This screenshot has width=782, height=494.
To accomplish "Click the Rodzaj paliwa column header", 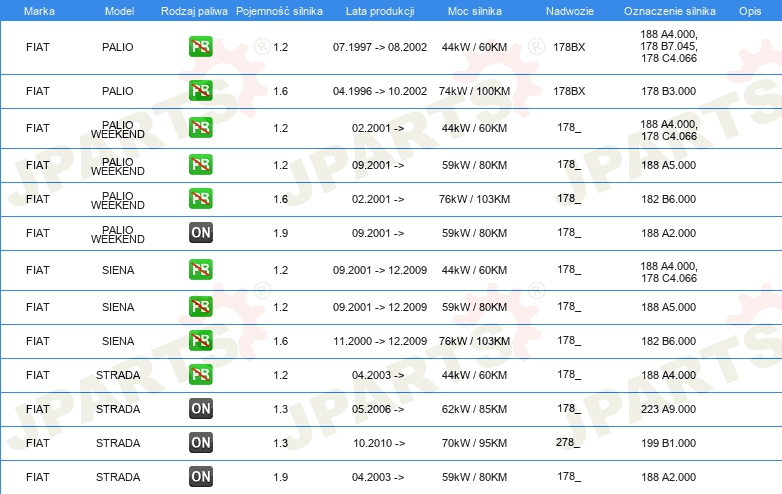I will click(194, 11).
